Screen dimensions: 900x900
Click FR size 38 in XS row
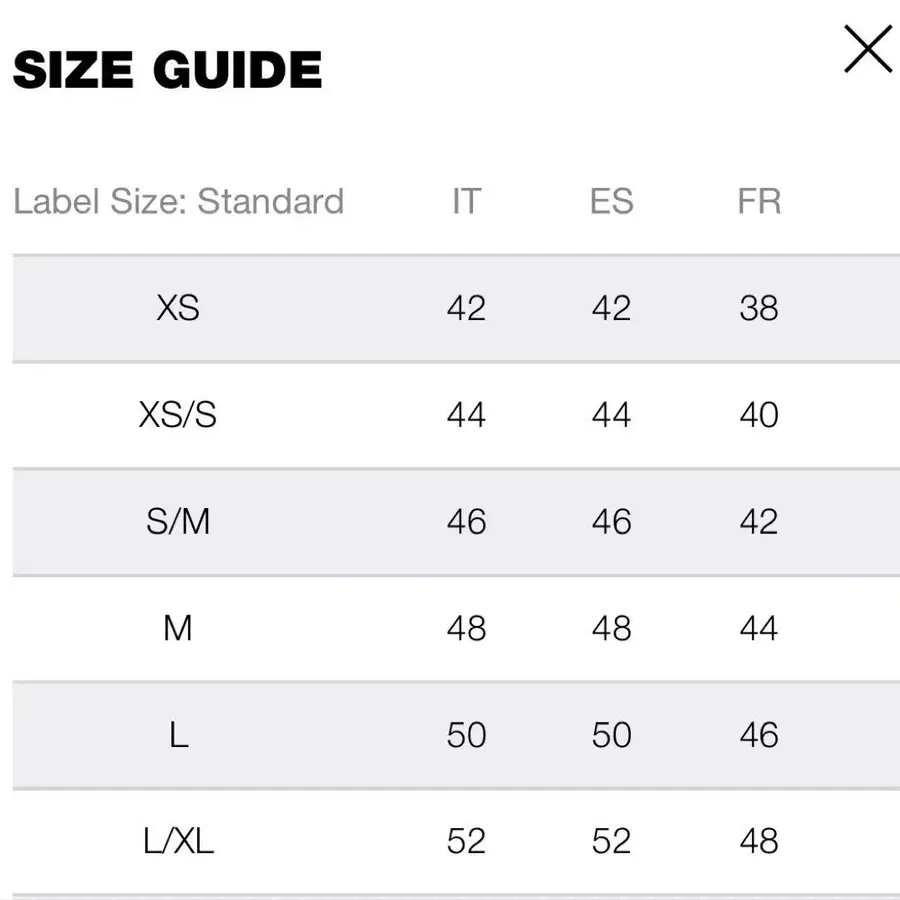point(758,308)
